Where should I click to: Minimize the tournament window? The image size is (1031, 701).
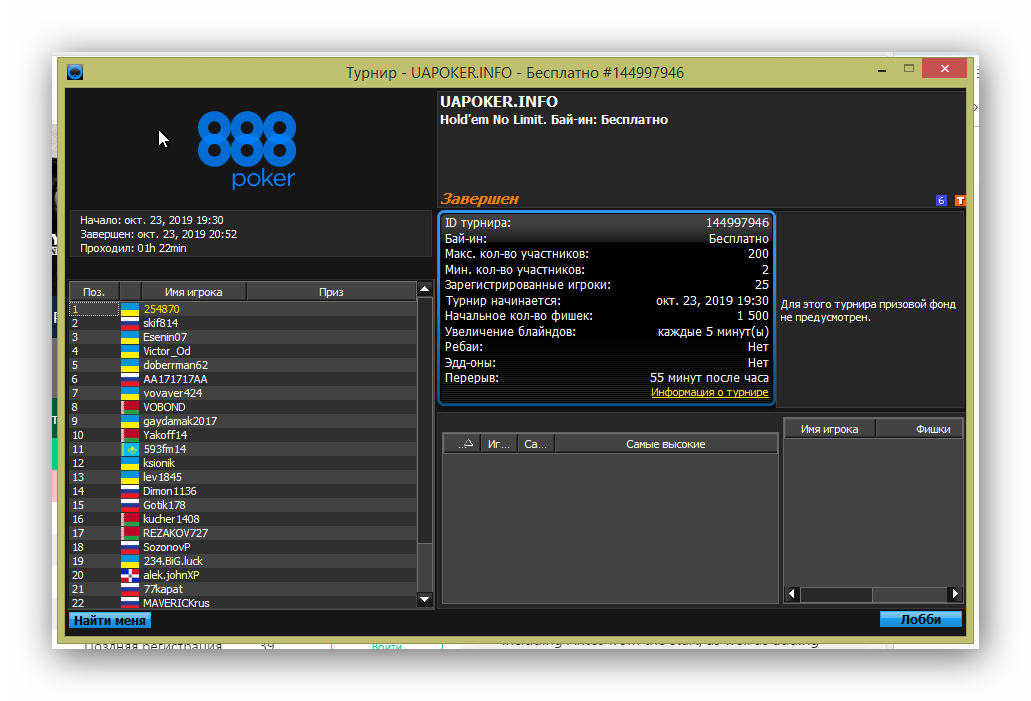coord(882,69)
